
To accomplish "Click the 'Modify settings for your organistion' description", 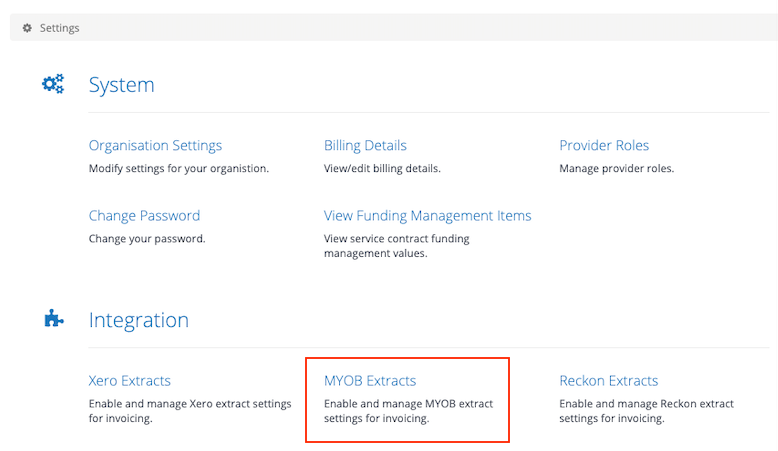I will (x=179, y=169).
